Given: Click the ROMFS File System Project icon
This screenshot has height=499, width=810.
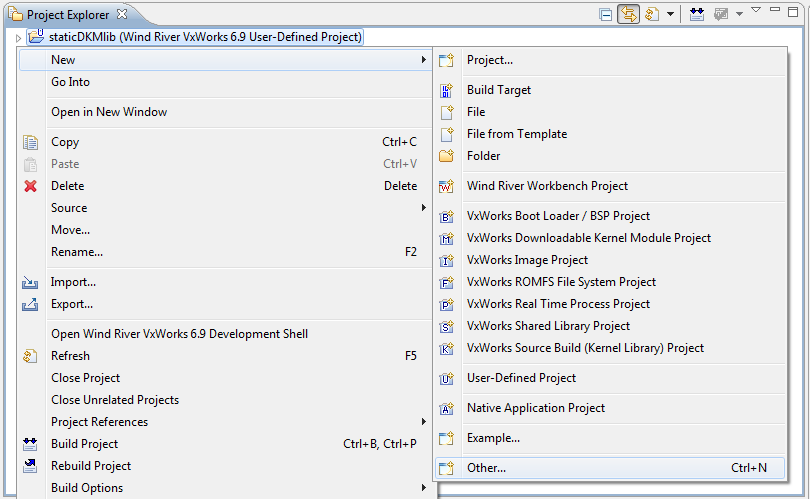Looking at the screenshot, I should point(446,283).
